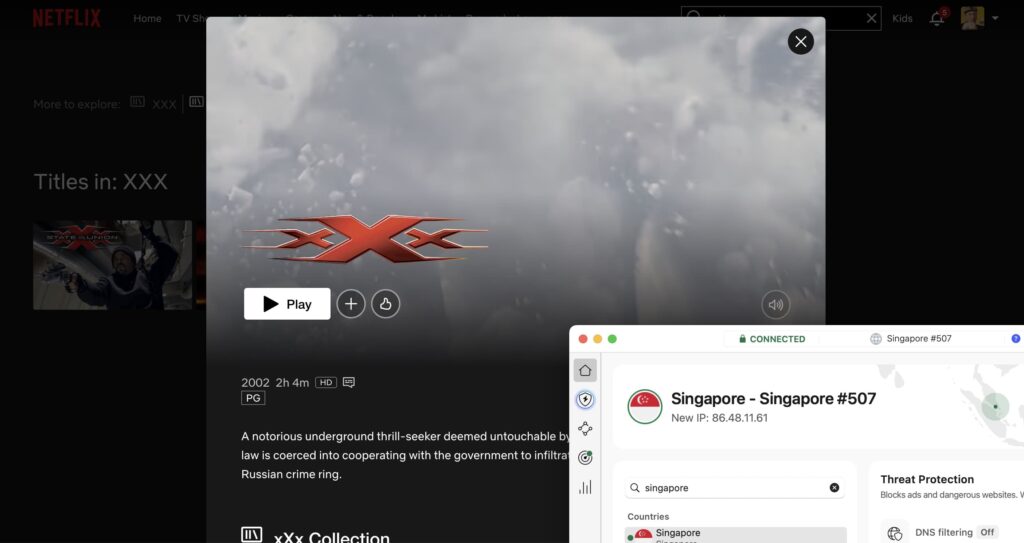Click the xXx Collection heading
1024x543 pixels.
pyautogui.click(x=332, y=538)
